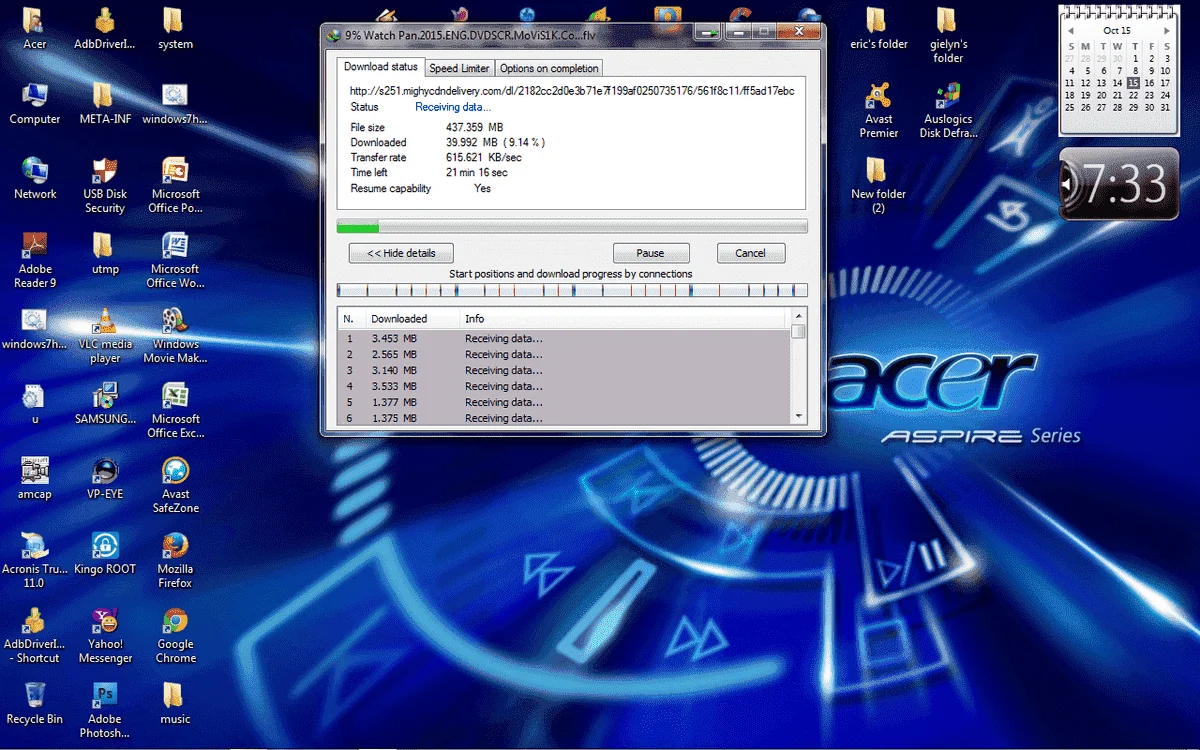Click the 615.621 KB/sec transfer rate value
Viewport: 1200px width, 750px height.
(484, 157)
